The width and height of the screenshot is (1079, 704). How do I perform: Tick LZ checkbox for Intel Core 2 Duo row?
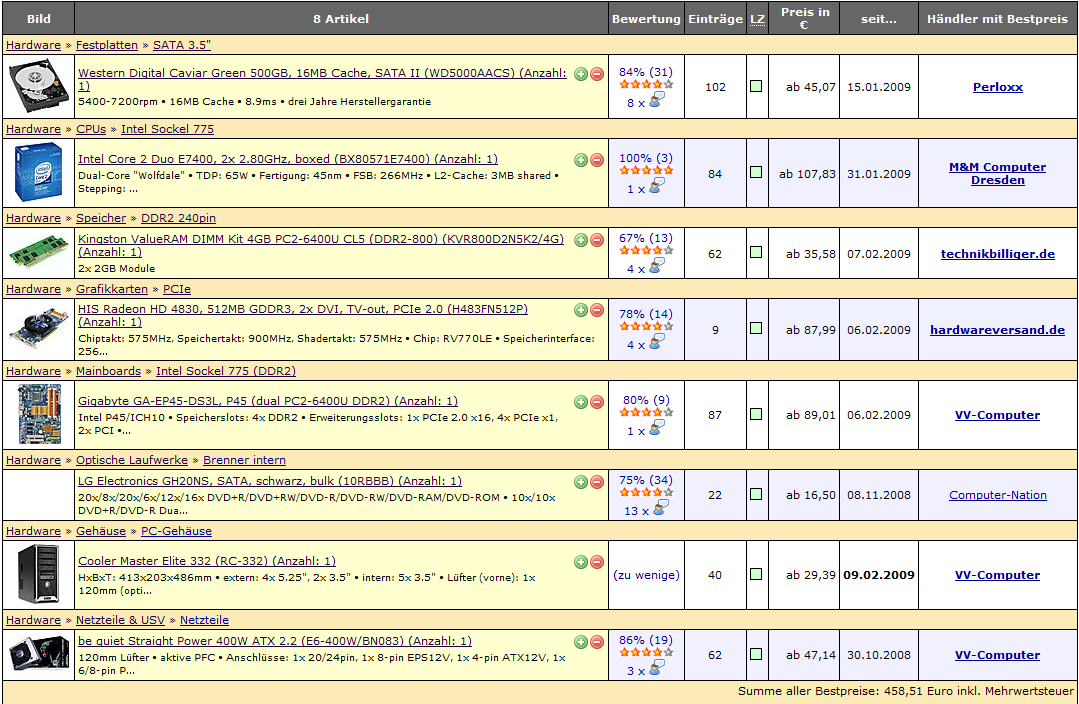[x=756, y=172]
